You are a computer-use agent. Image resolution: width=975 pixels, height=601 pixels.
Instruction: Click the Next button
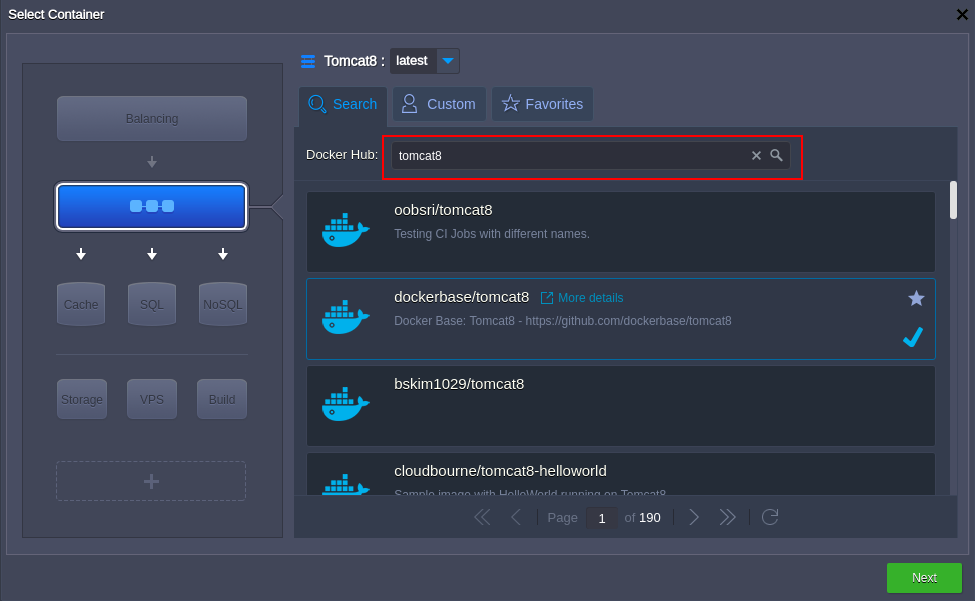pyautogui.click(x=924, y=577)
